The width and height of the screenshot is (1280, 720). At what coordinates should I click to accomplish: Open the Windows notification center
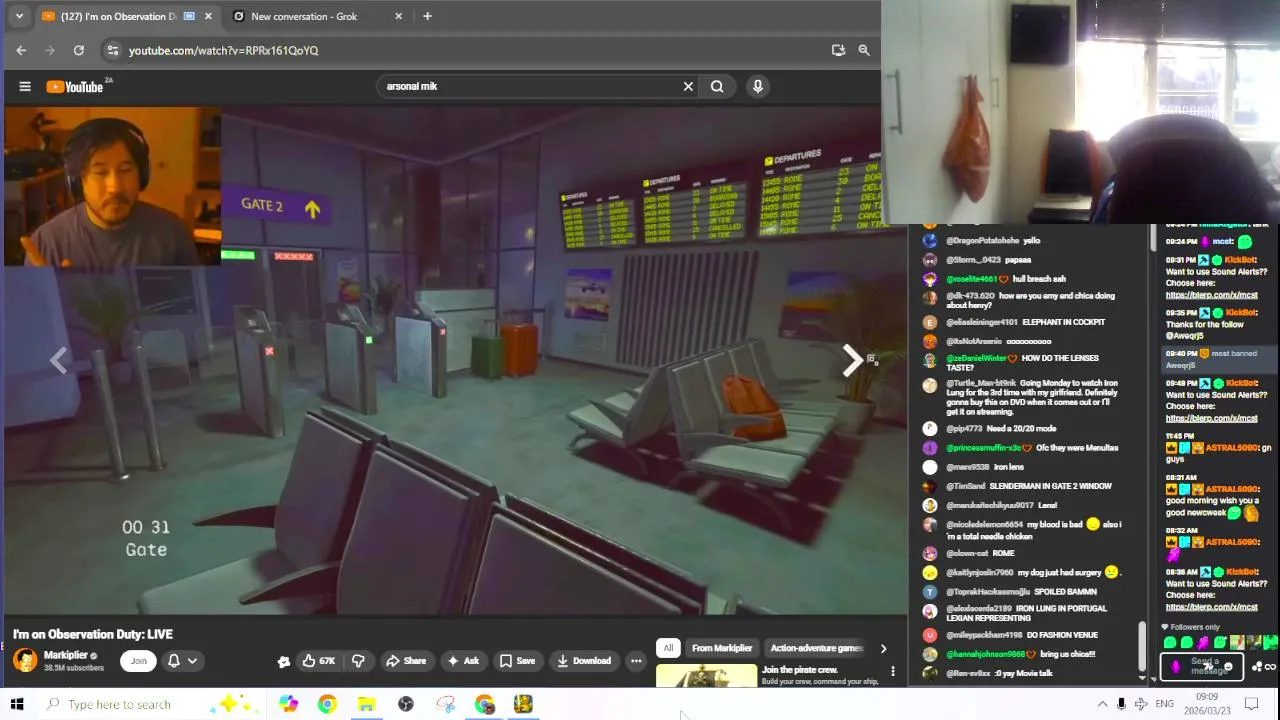coord(1251,704)
